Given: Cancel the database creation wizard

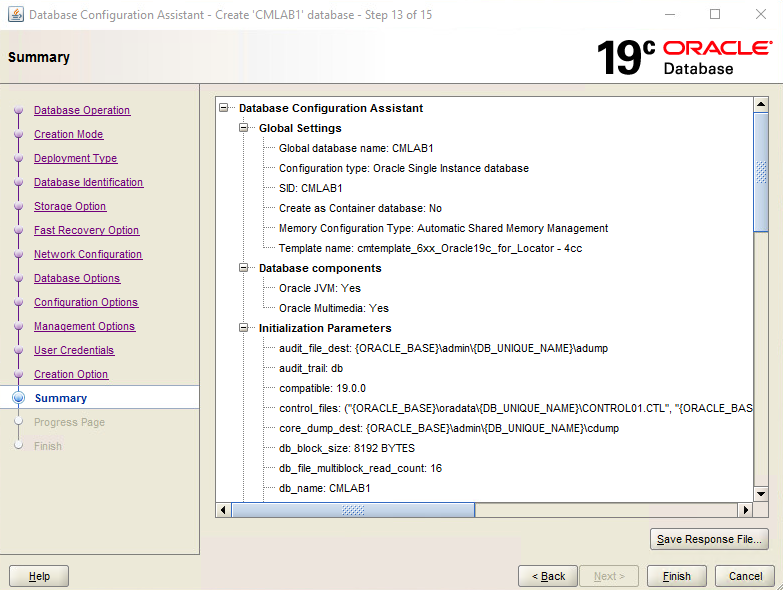Looking at the screenshot, I should [x=745, y=576].
